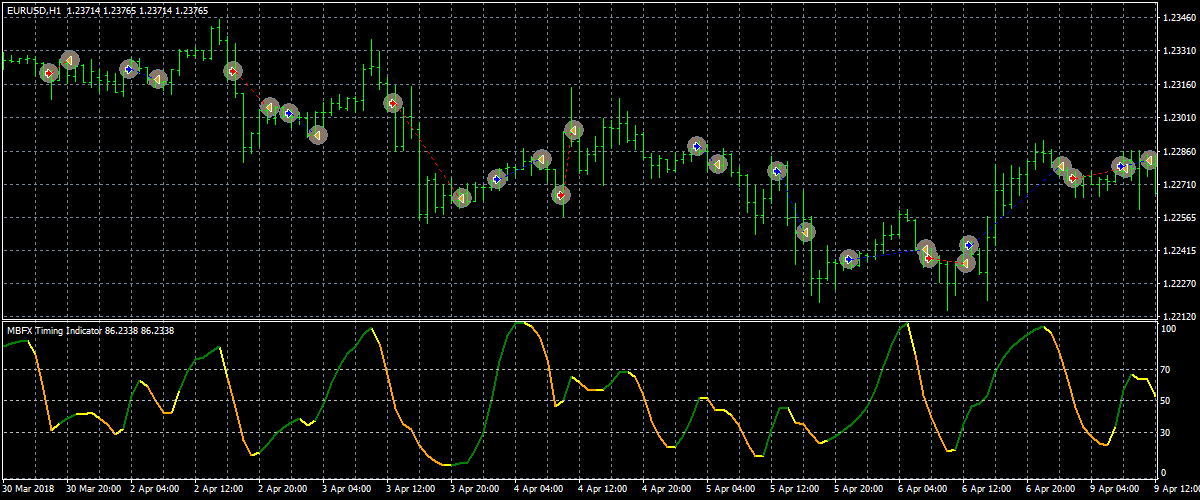The width and height of the screenshot is (1200, 500).
Task: Select blue arrow above the 2 Apr 20:00 label
Action: pyautogui.click(x=289, y=114)
